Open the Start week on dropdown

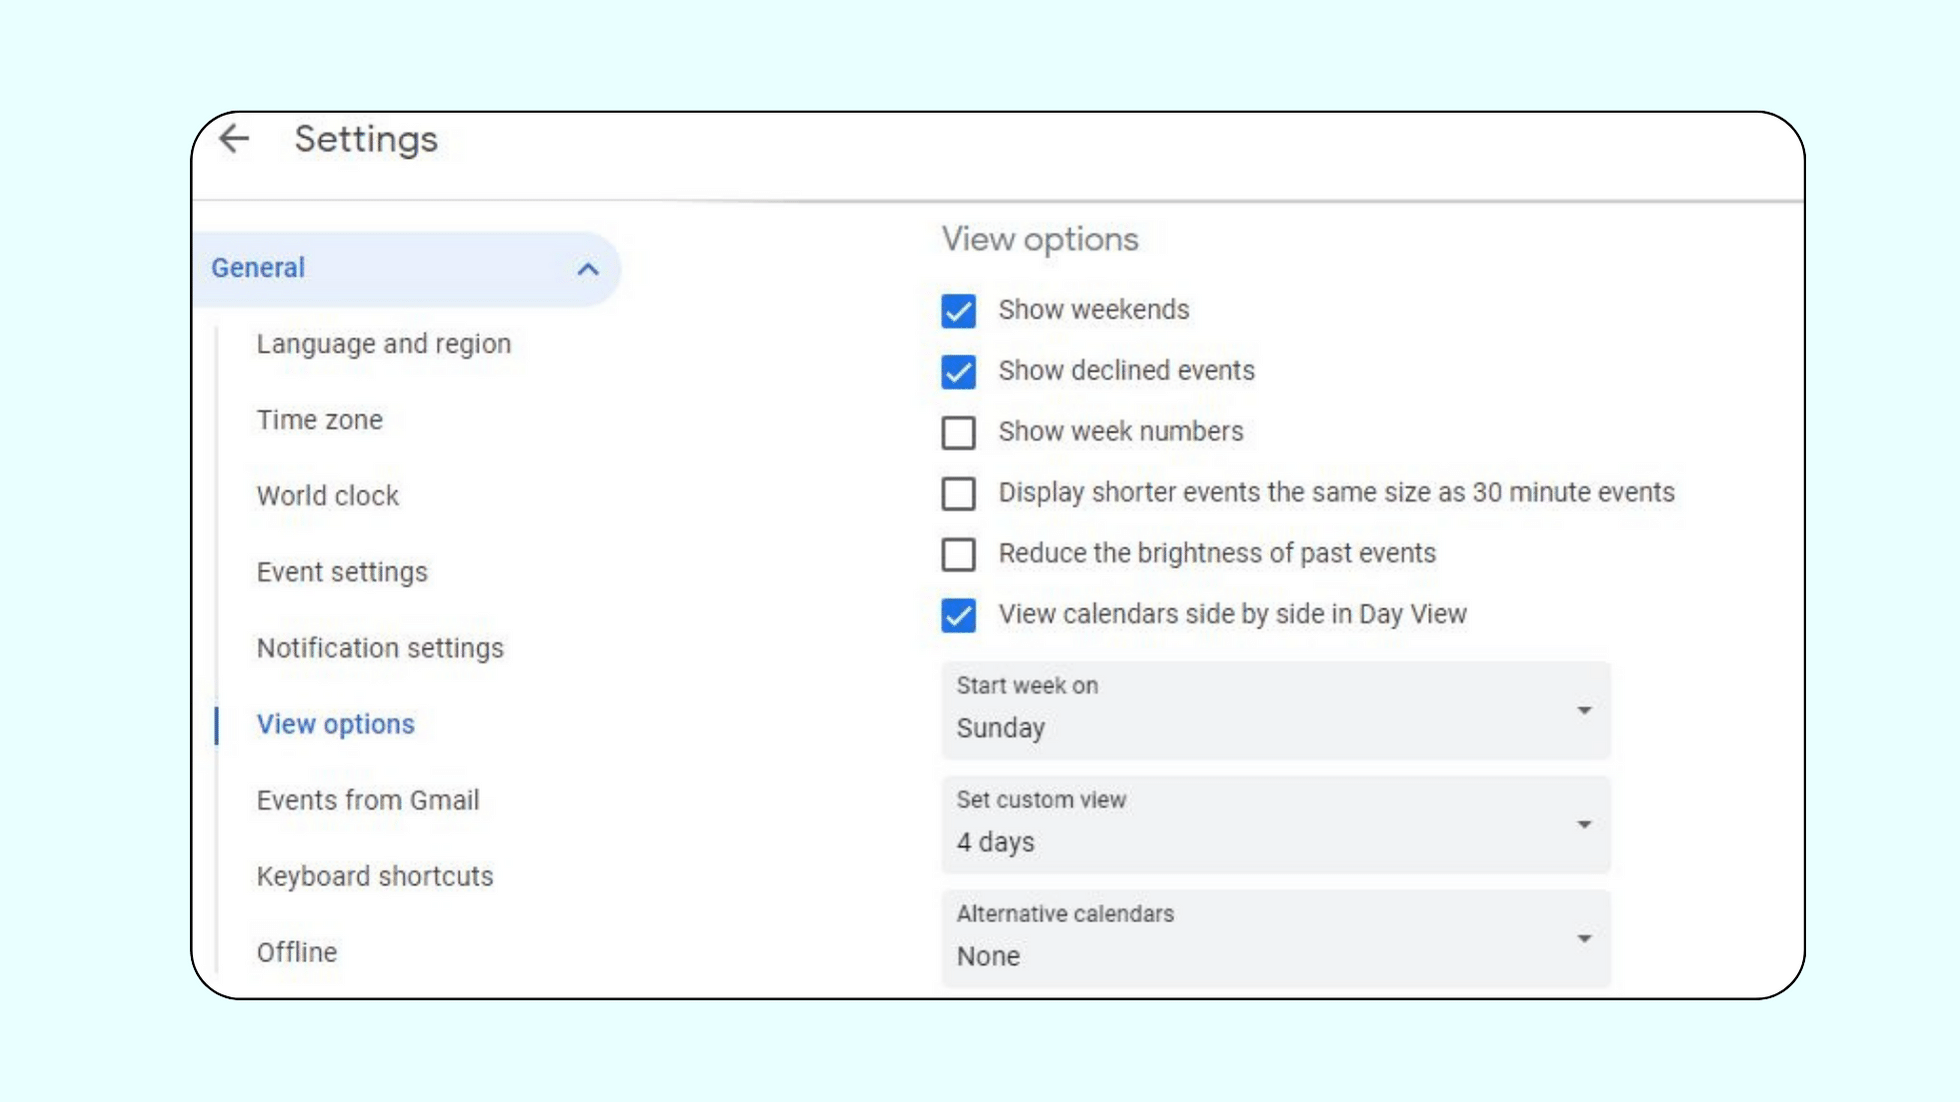[1275, 711]
